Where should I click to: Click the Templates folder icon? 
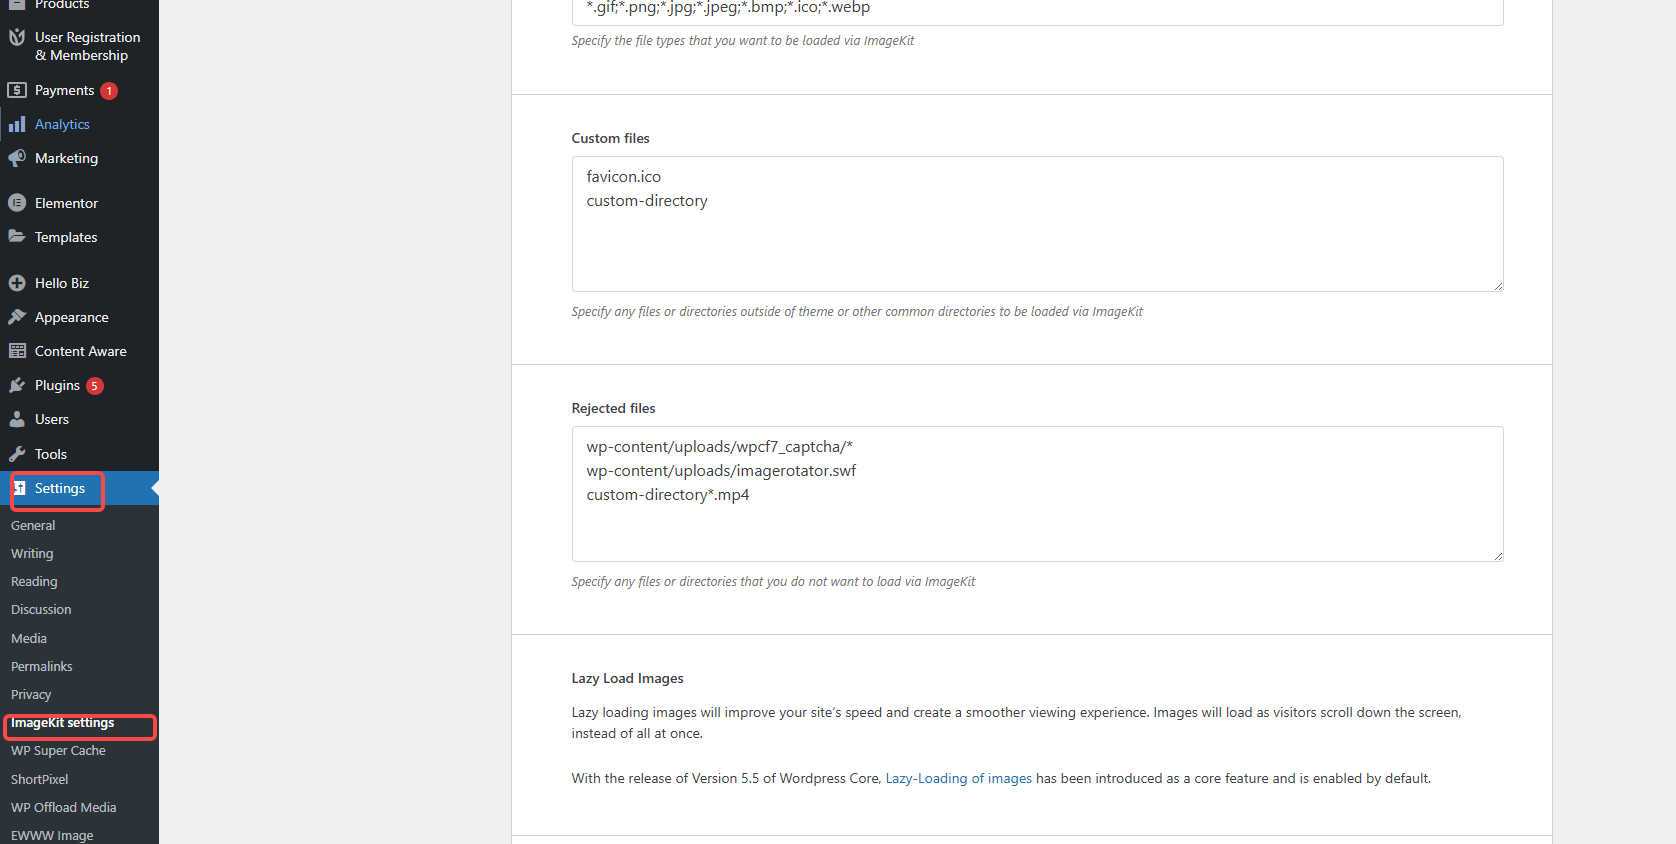17,237
